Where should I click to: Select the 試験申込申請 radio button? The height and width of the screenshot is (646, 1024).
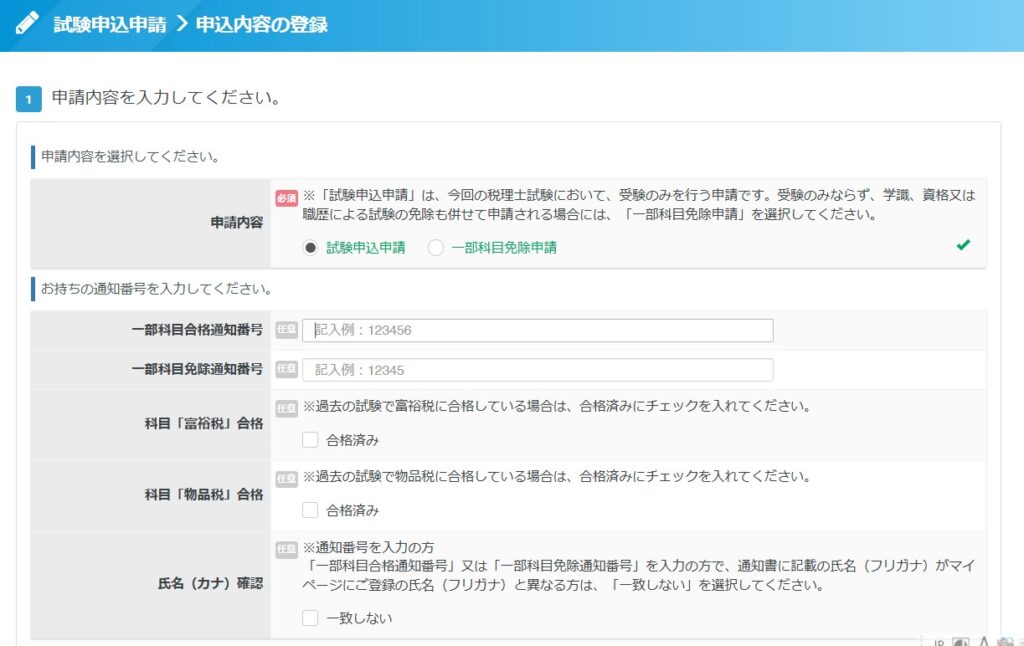pos(310,248)
